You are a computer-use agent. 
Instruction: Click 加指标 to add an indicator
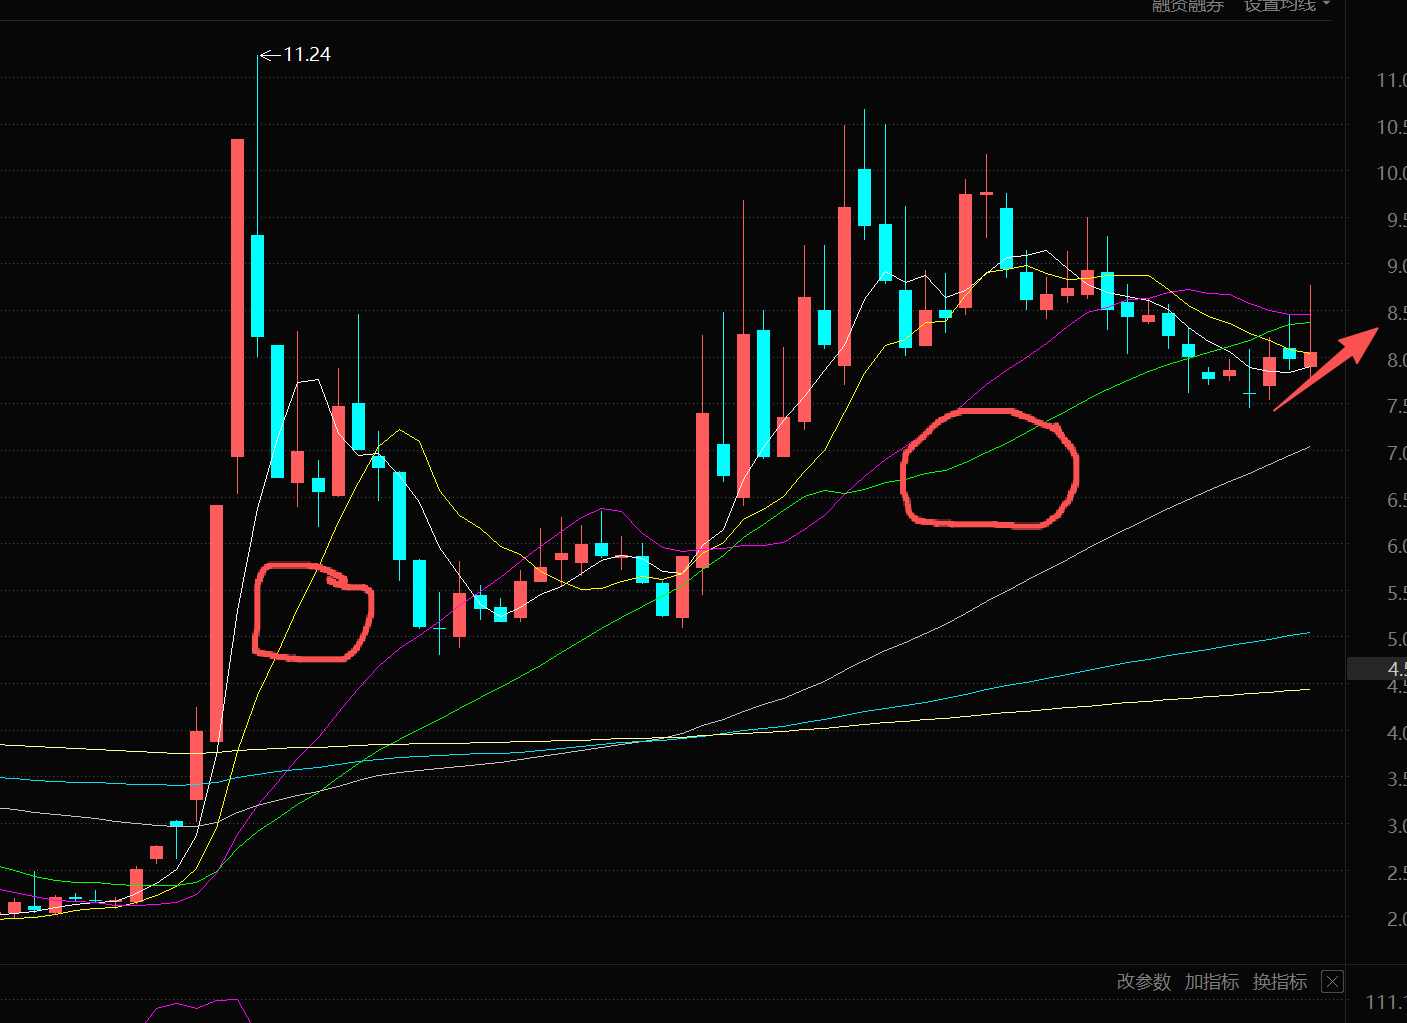tap(1212, 982)
